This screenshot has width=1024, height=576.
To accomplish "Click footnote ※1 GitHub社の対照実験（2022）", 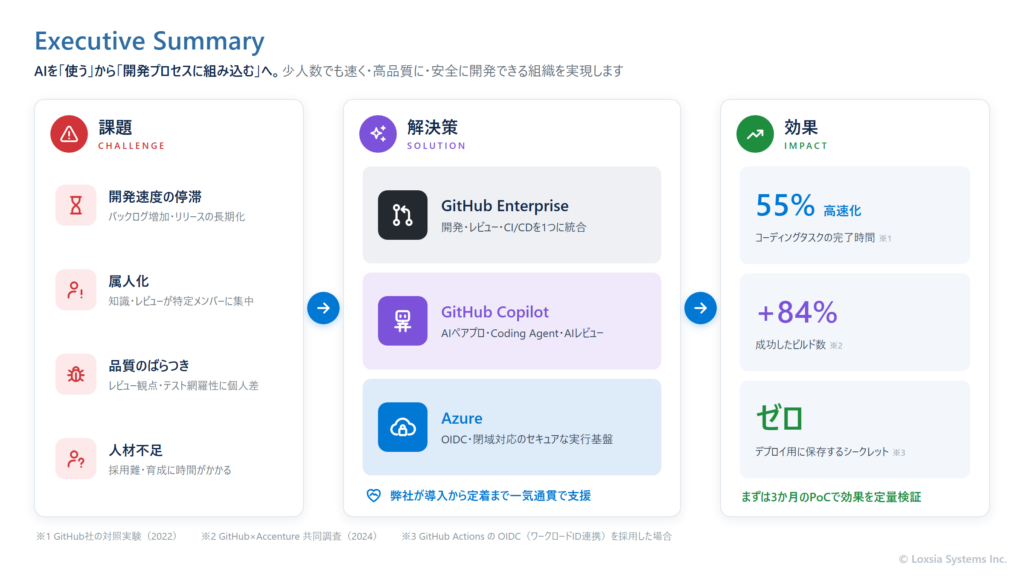I will [x=106, y=536].
